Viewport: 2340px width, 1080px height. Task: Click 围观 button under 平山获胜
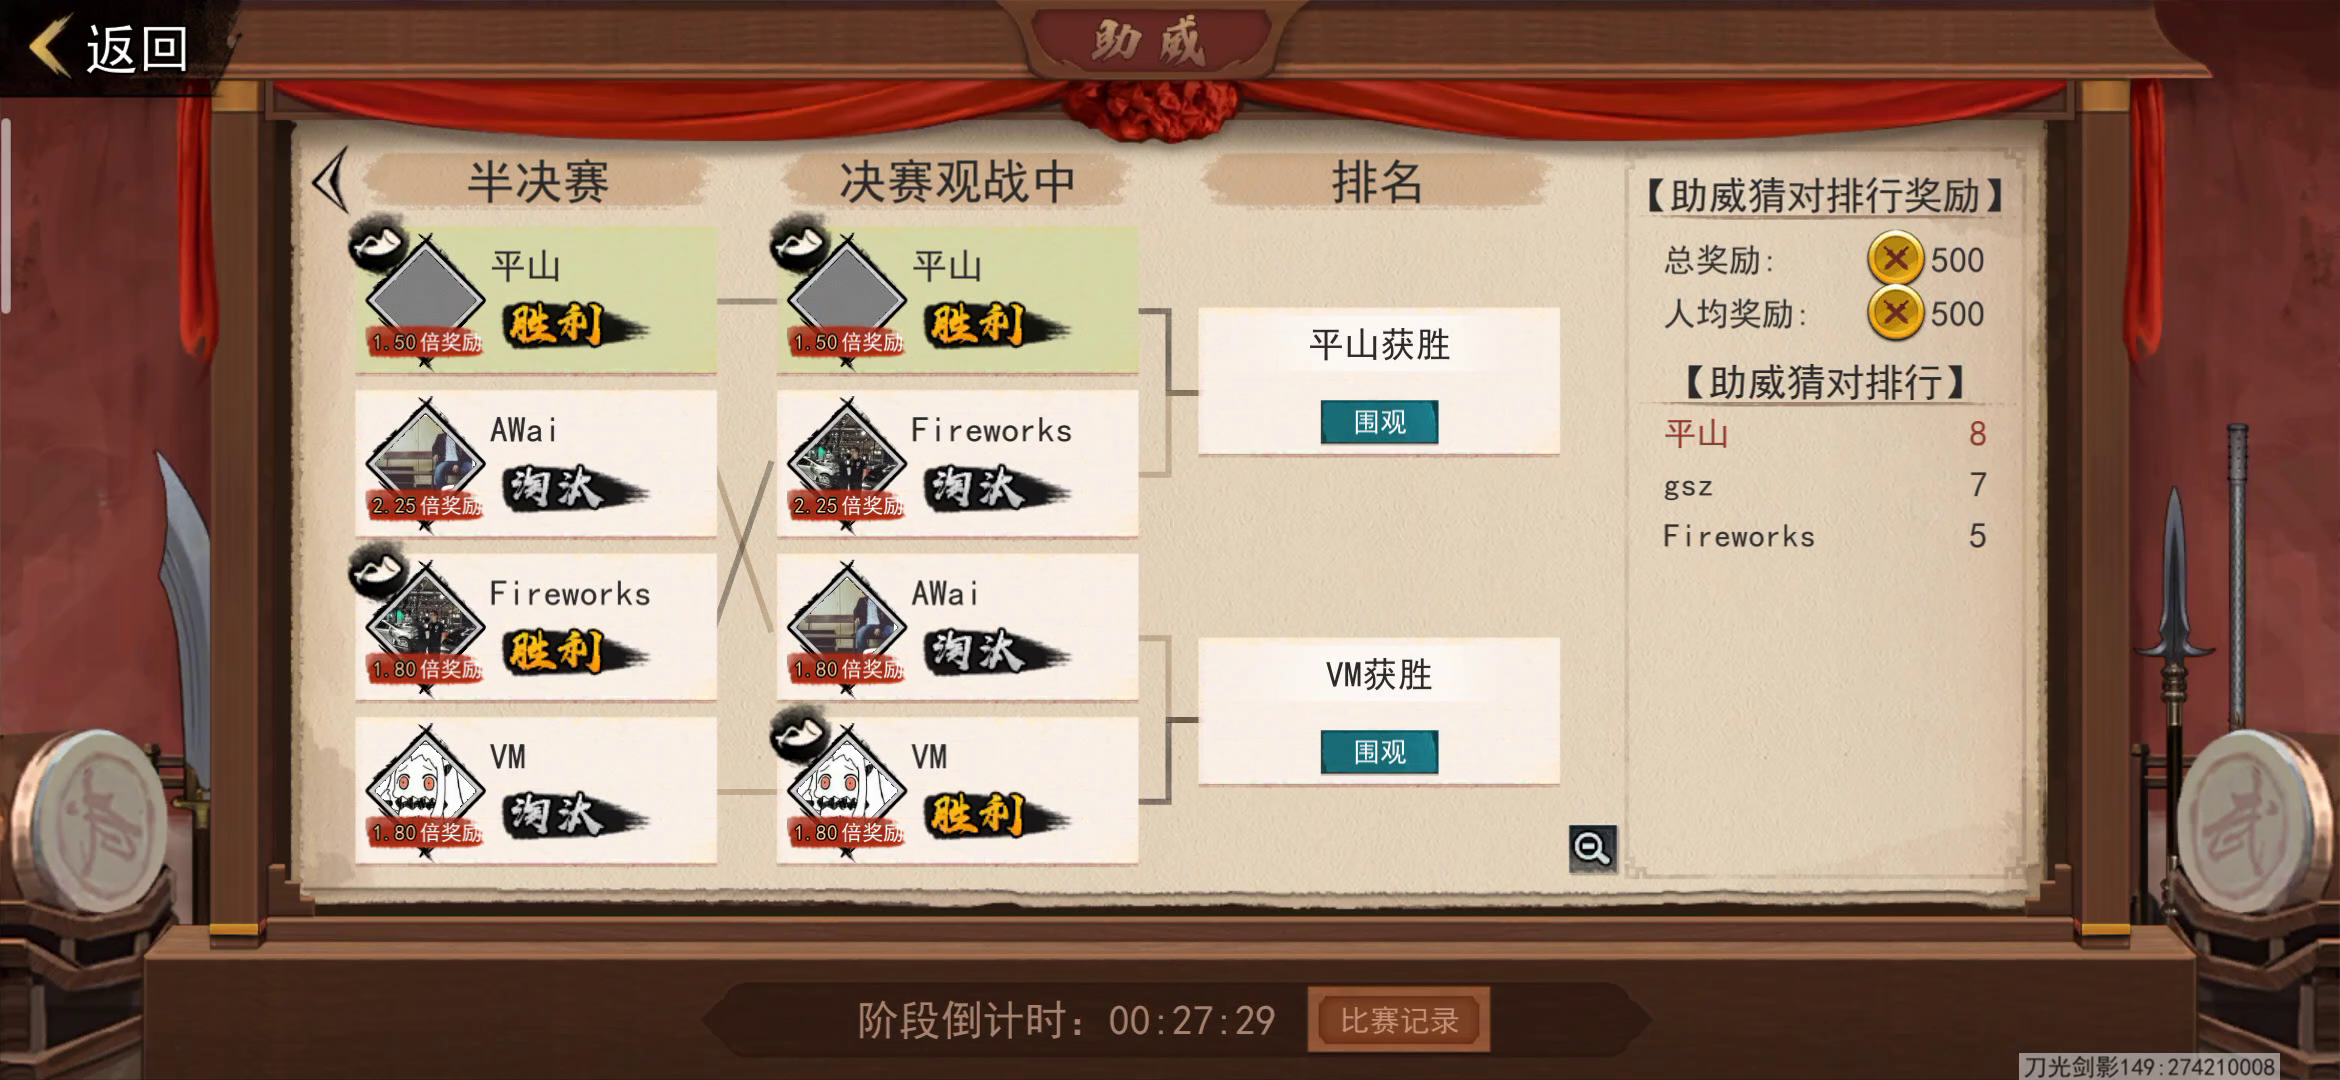tap(1379, 422)
